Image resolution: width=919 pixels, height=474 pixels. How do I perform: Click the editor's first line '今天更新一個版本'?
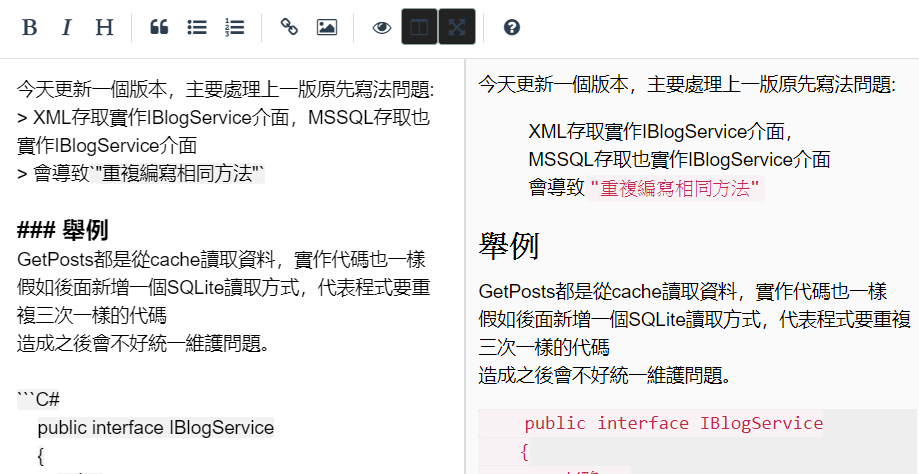(x=226, y=90)
